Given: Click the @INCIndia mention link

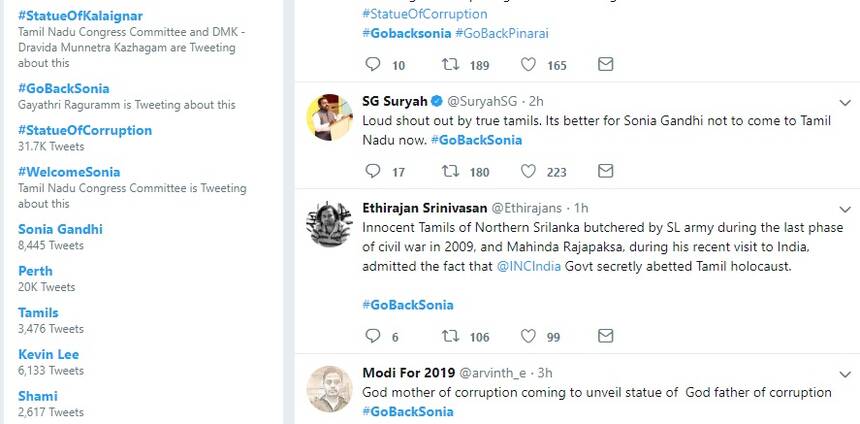Looking at the screenshot, I should coord(535,266).
